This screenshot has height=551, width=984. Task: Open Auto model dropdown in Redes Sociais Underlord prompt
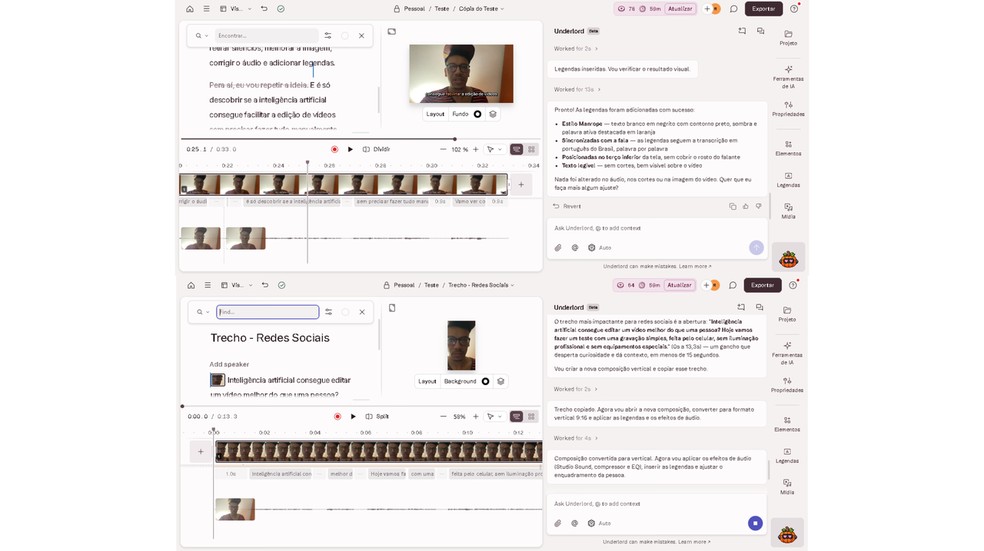(x=599, y=523)
